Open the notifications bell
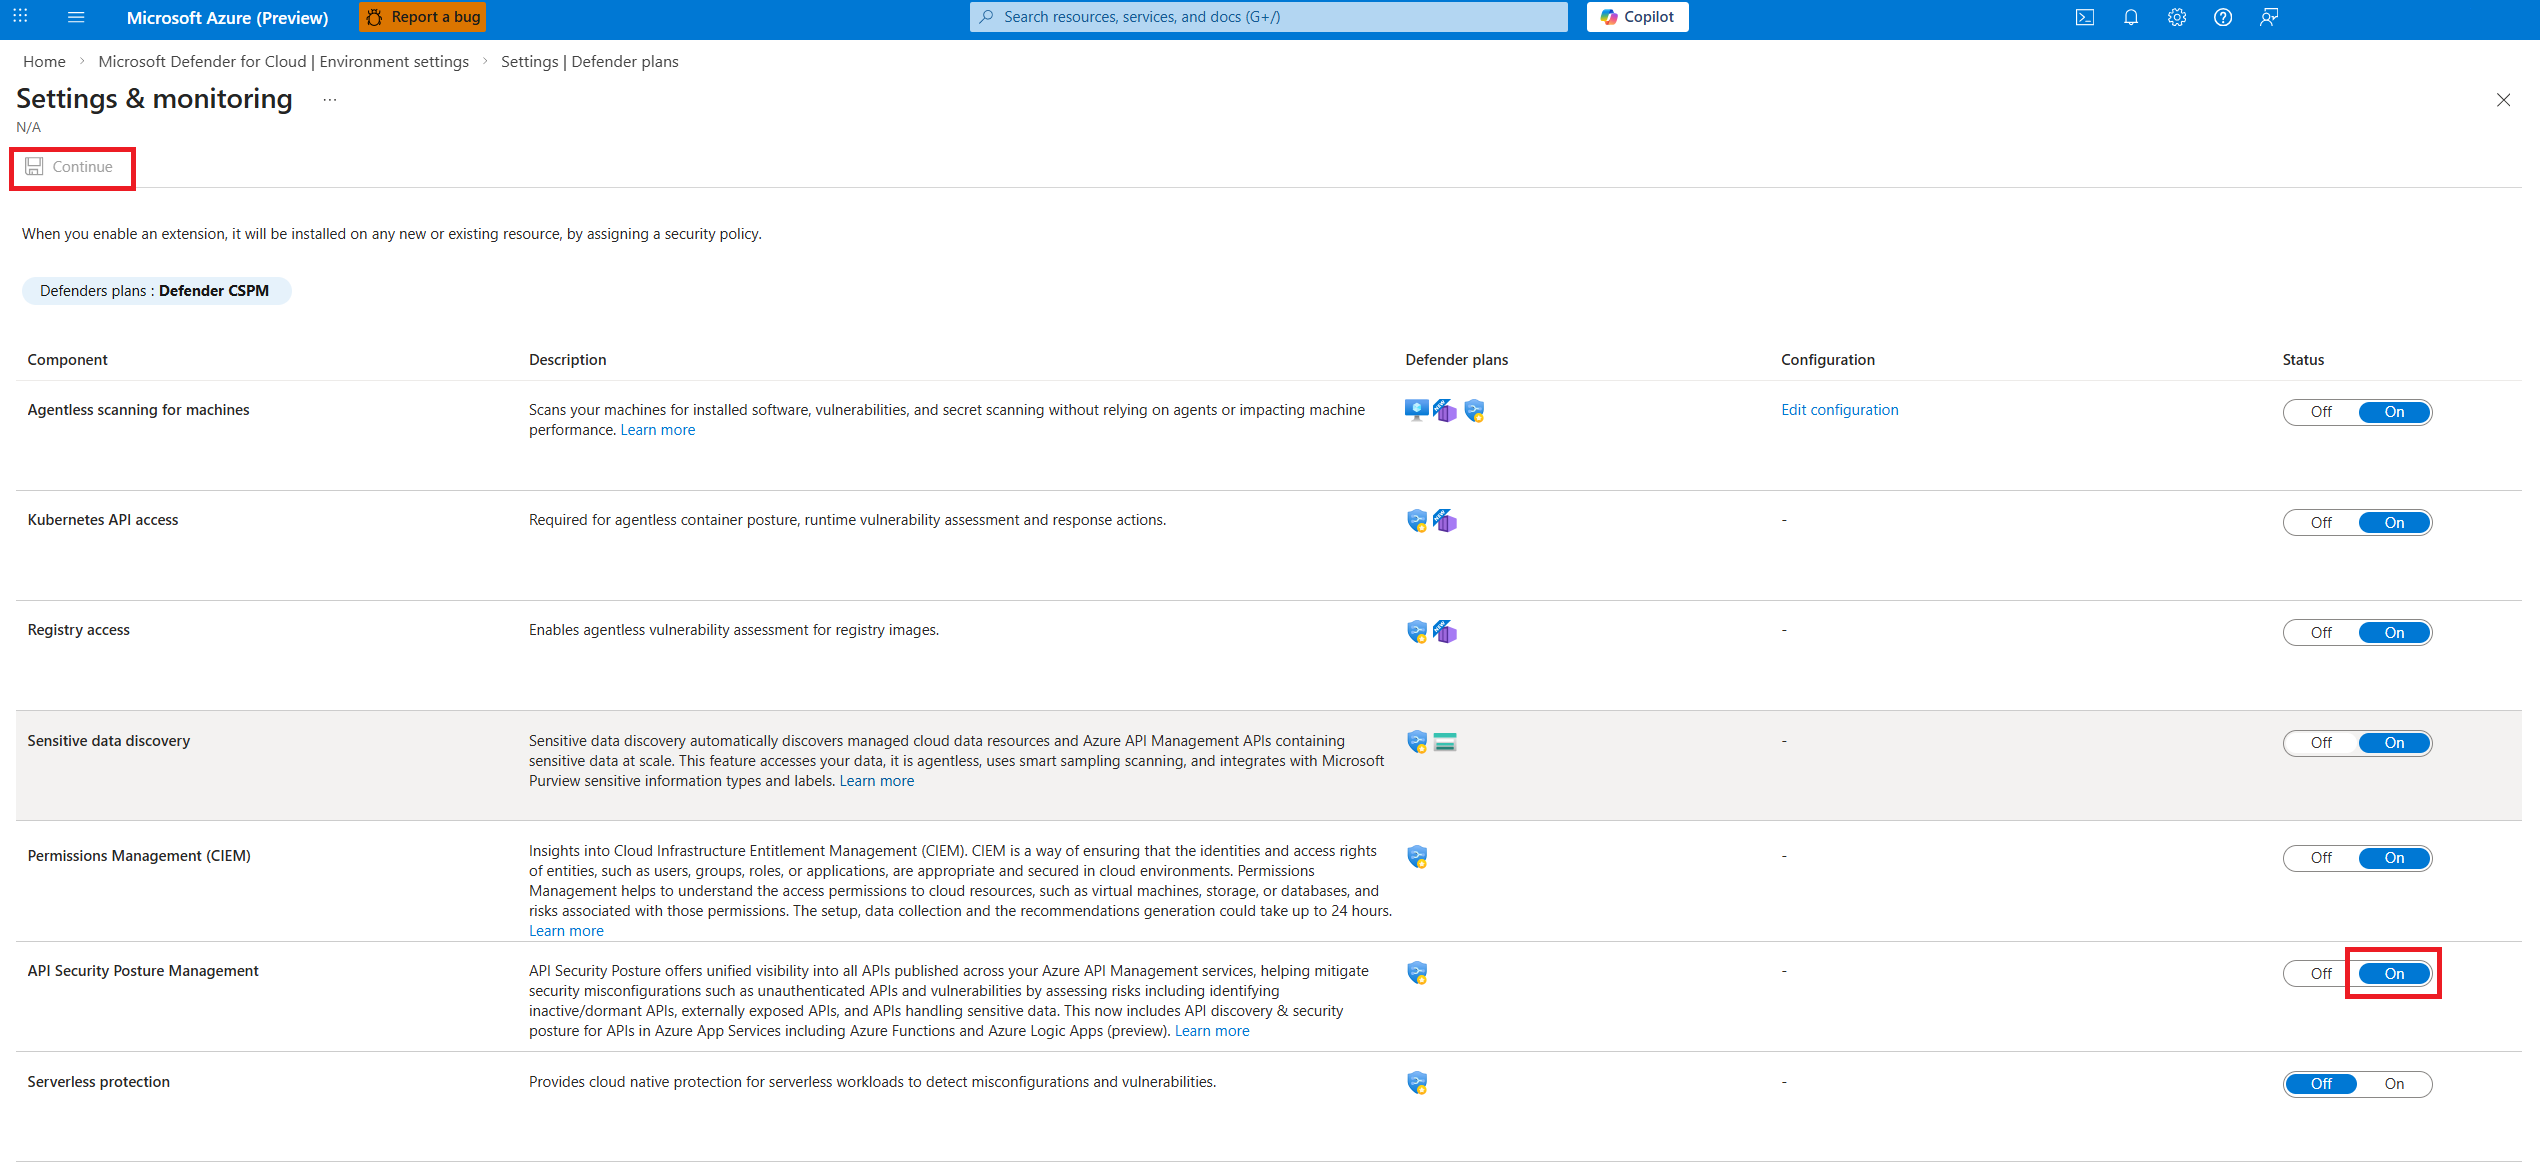The height and width of the screenshot is (1172, 2540). pyautogui.click(x=2130, y=17)
